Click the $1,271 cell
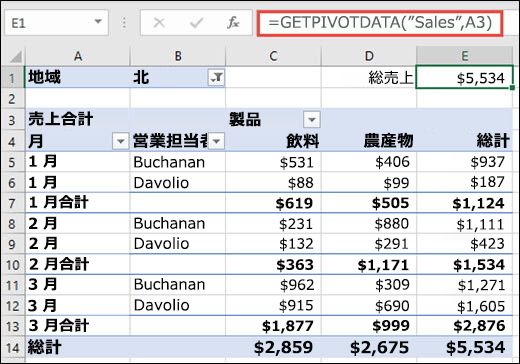The height and width of the screenshot is (364, 520). 464,285
